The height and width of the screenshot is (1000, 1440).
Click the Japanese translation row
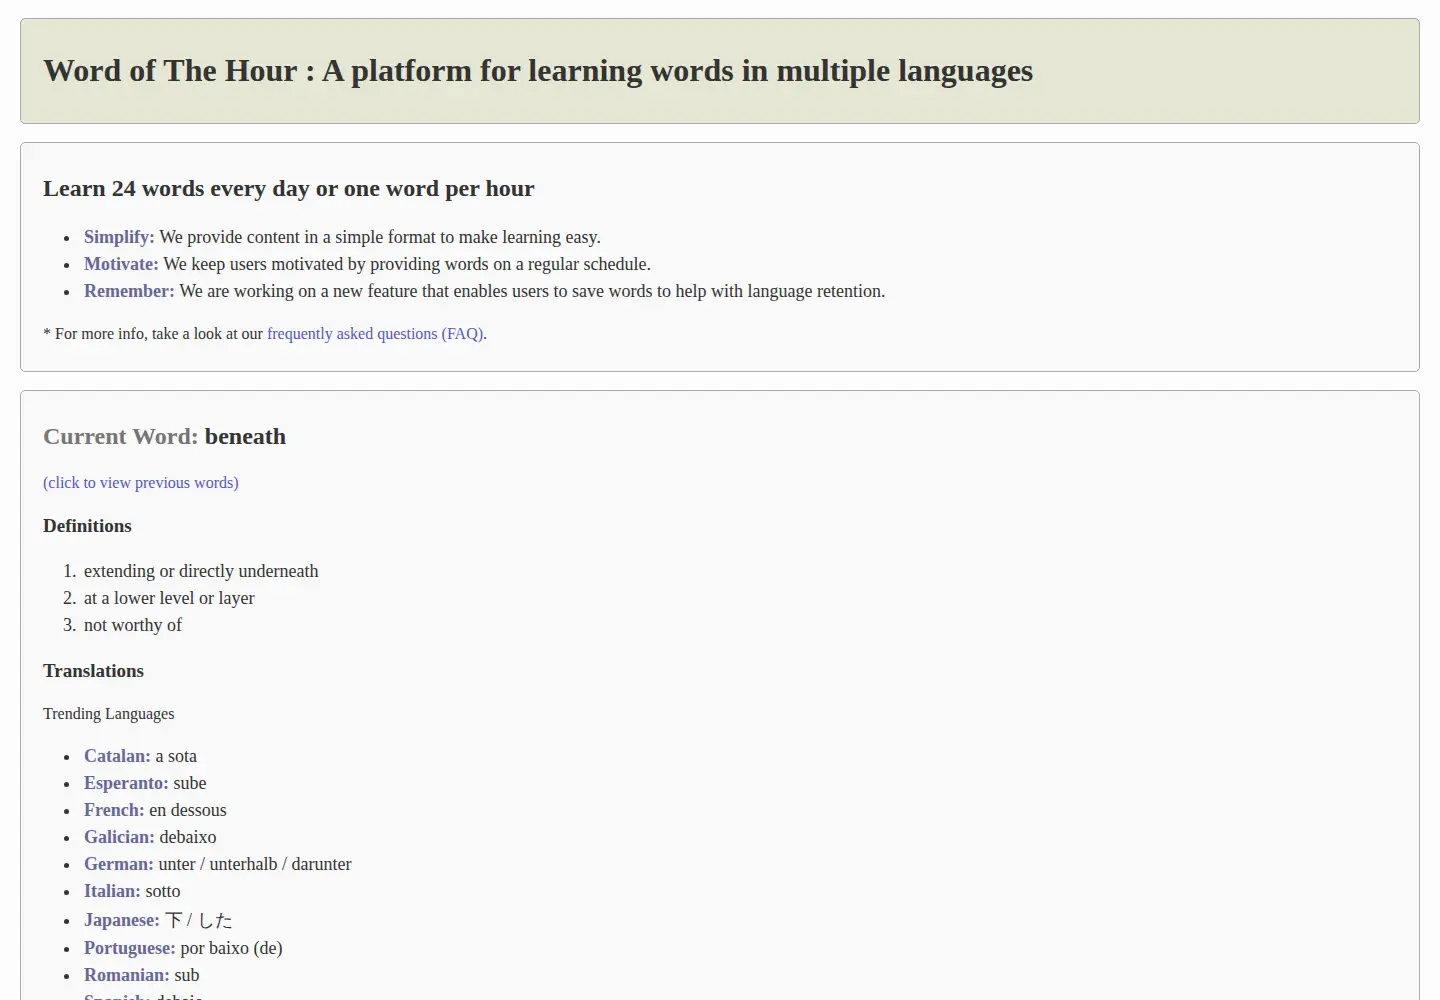click(x=158, y=920)
